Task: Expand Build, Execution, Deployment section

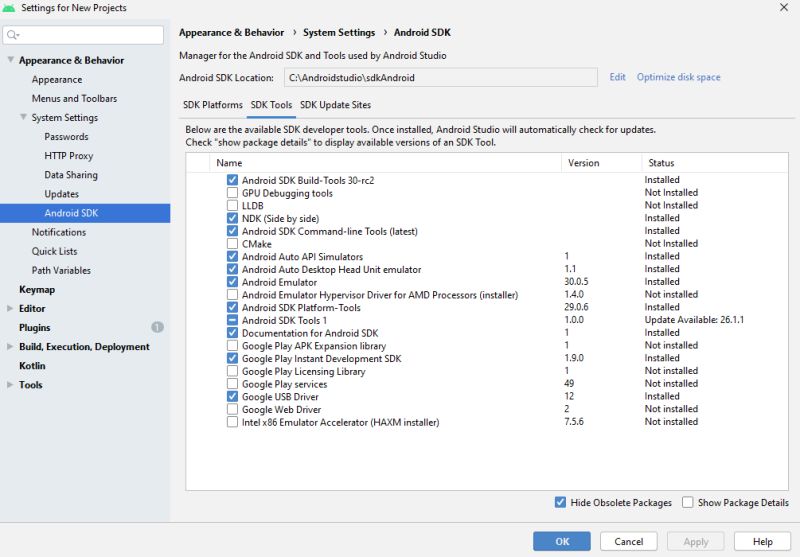Action: [10, 346]
